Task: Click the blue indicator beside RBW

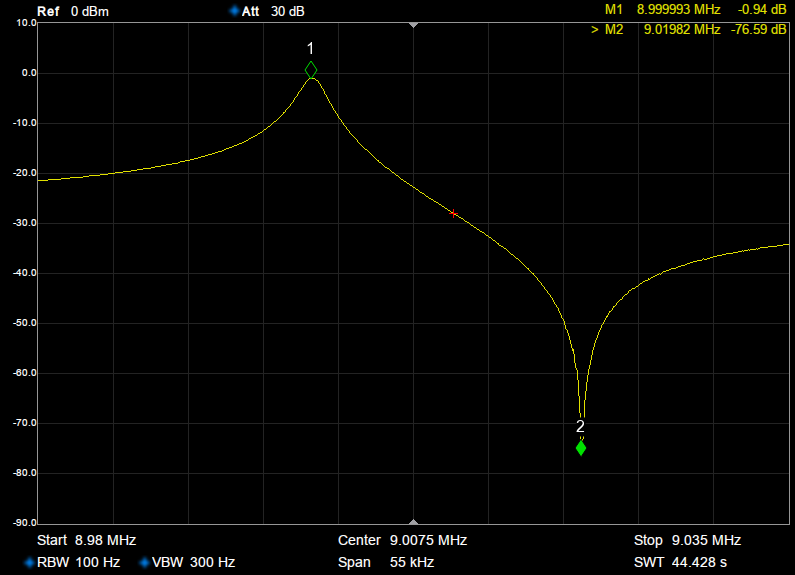Action: (x=29, y=563)
